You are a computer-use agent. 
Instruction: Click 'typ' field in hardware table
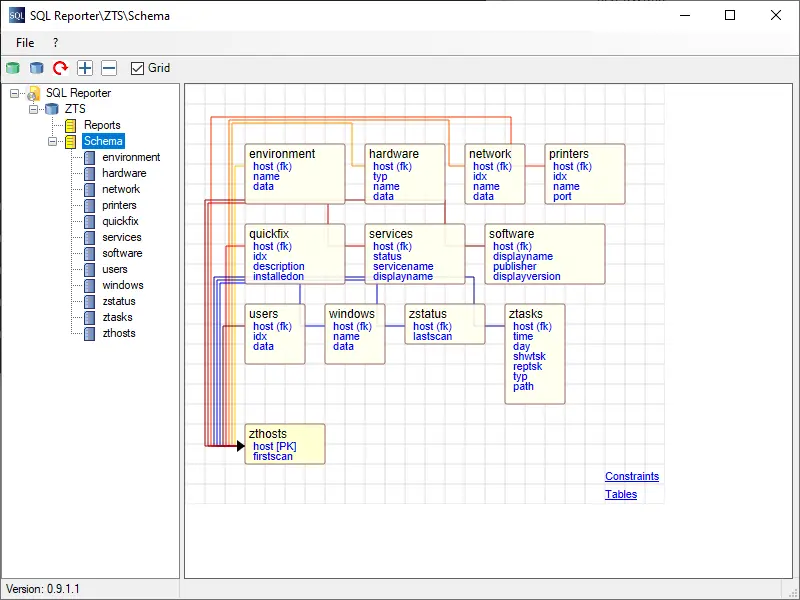(380, 177)
